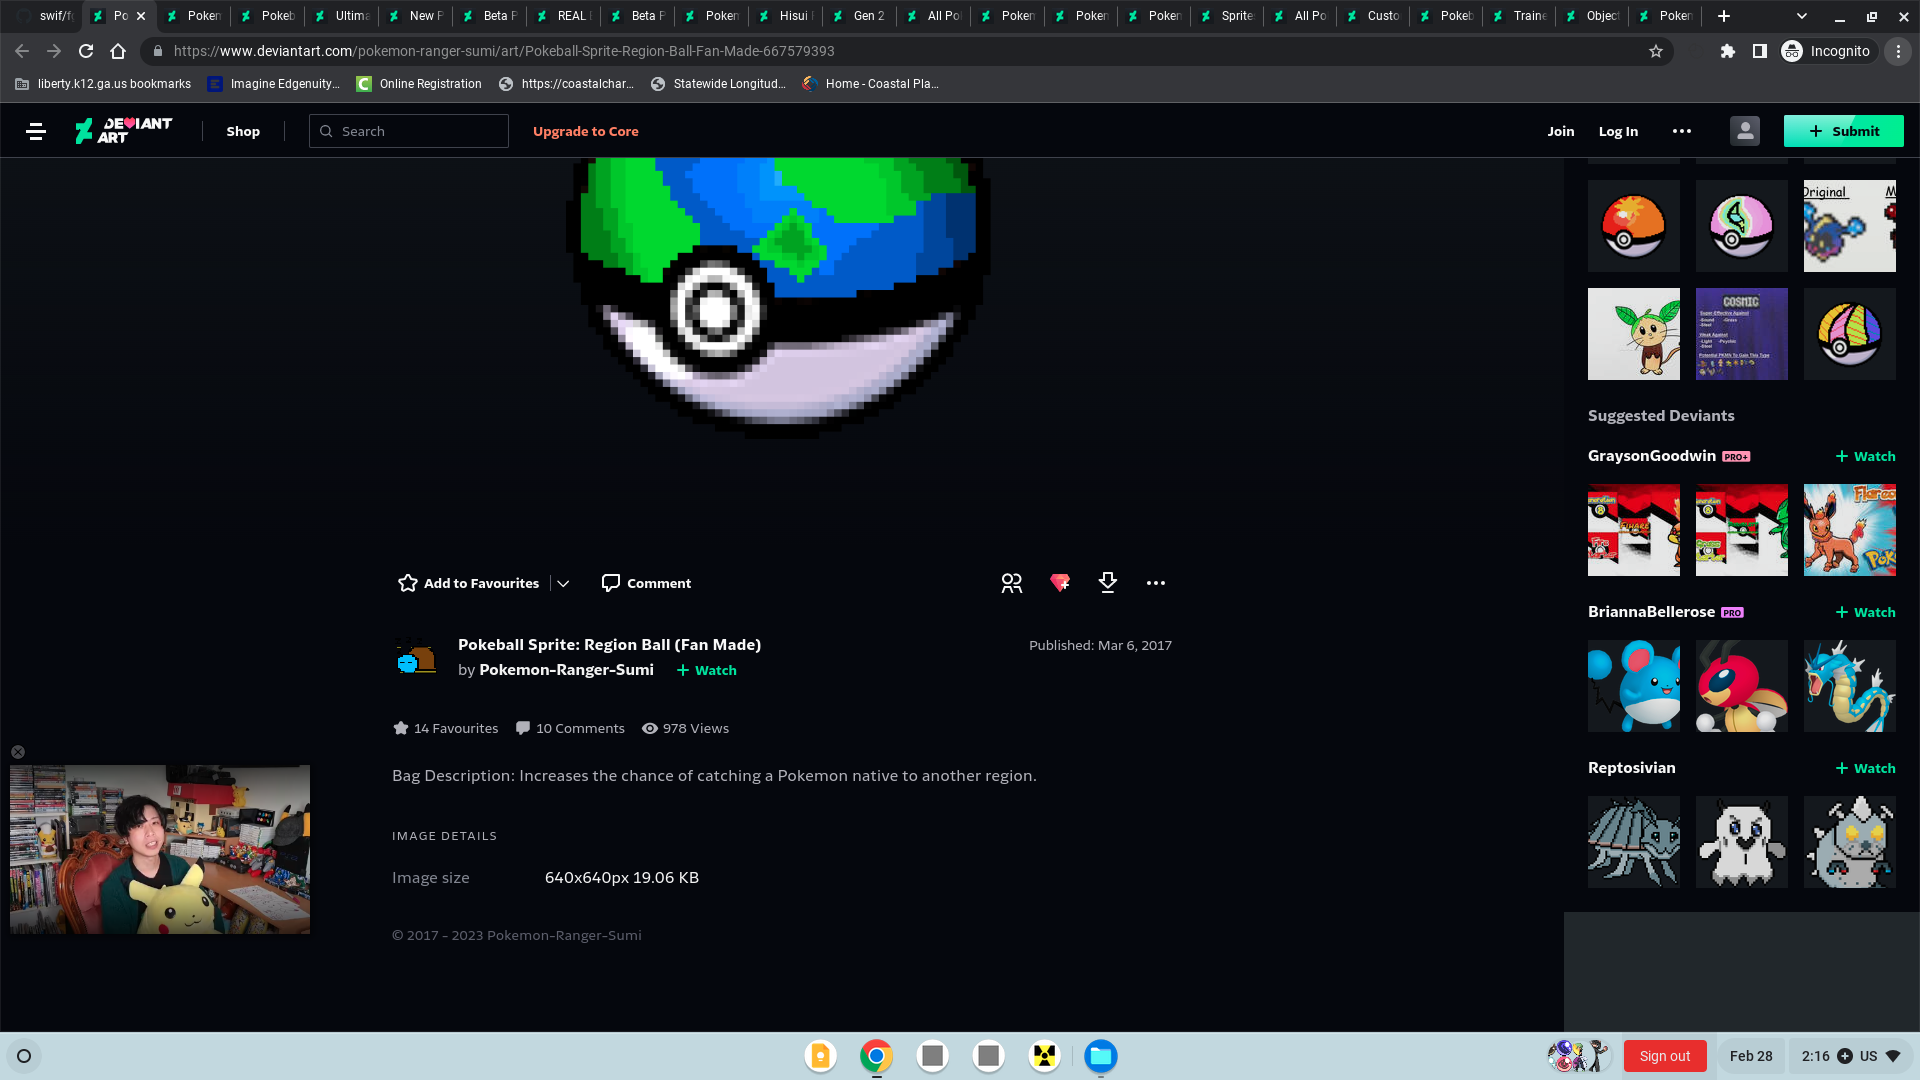This screenshot has width=1920, height=1080.
Task: Click the browser back arrow
Action: [x=22, y=51]
